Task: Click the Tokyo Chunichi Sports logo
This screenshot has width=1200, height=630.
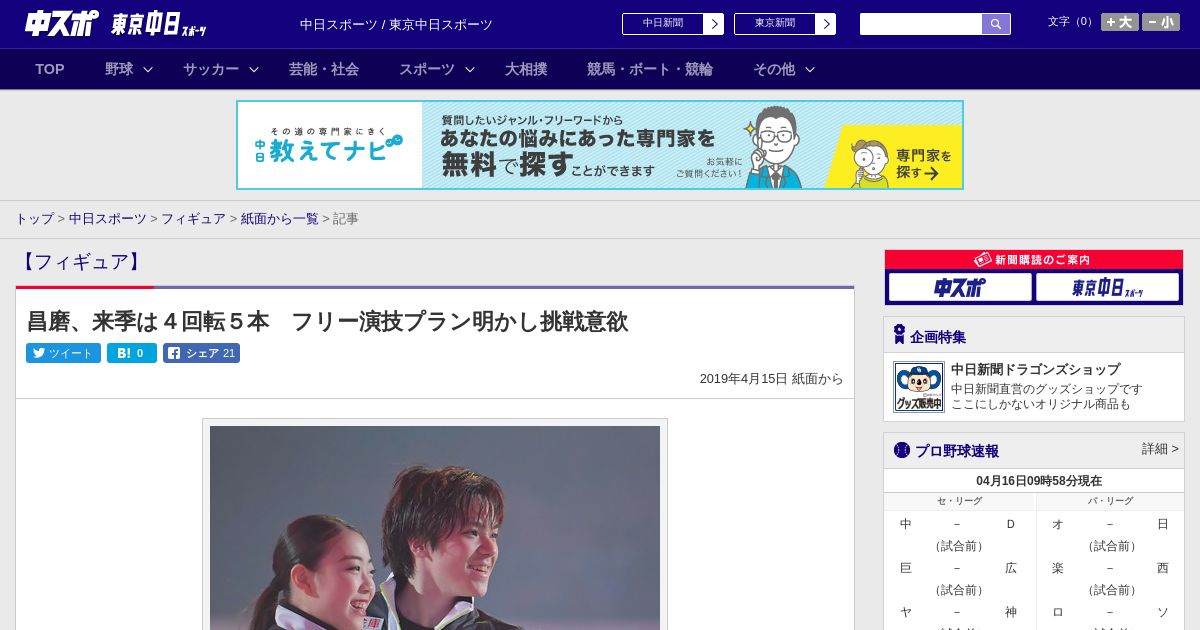Action: [x=158, y=24]
